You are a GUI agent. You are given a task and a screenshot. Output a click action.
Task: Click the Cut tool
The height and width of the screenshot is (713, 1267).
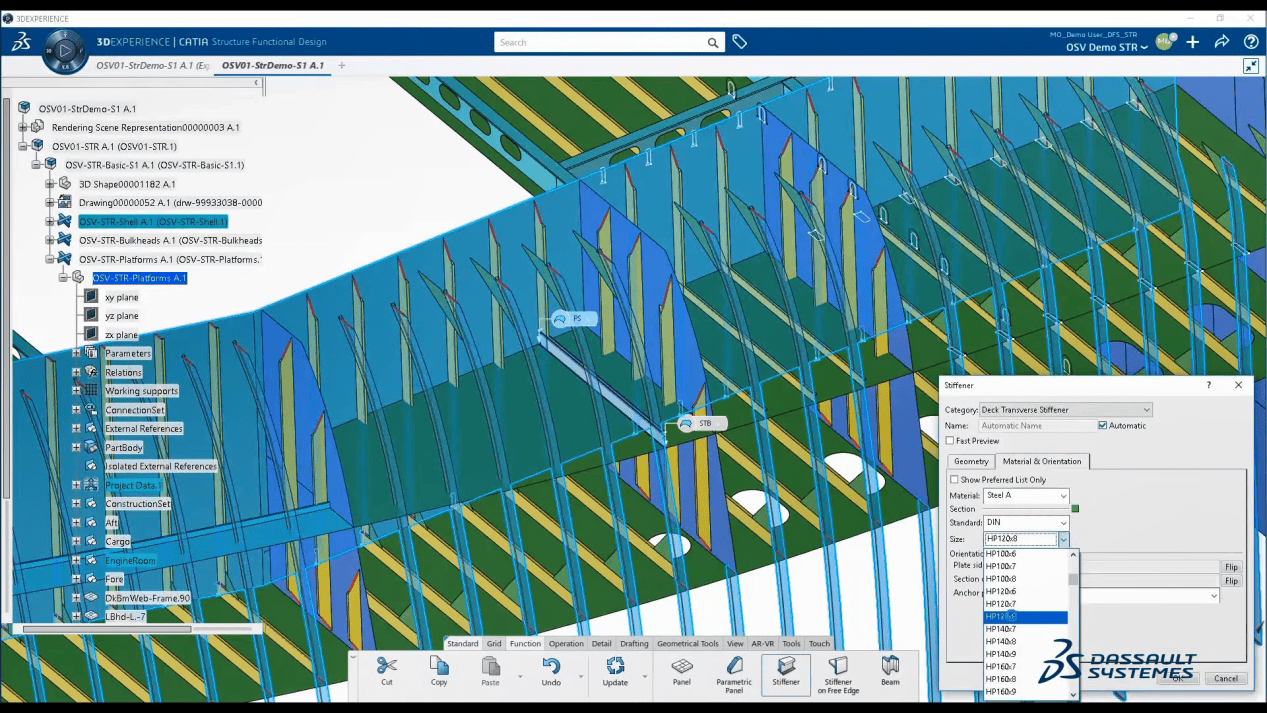[x=387, y=671]
